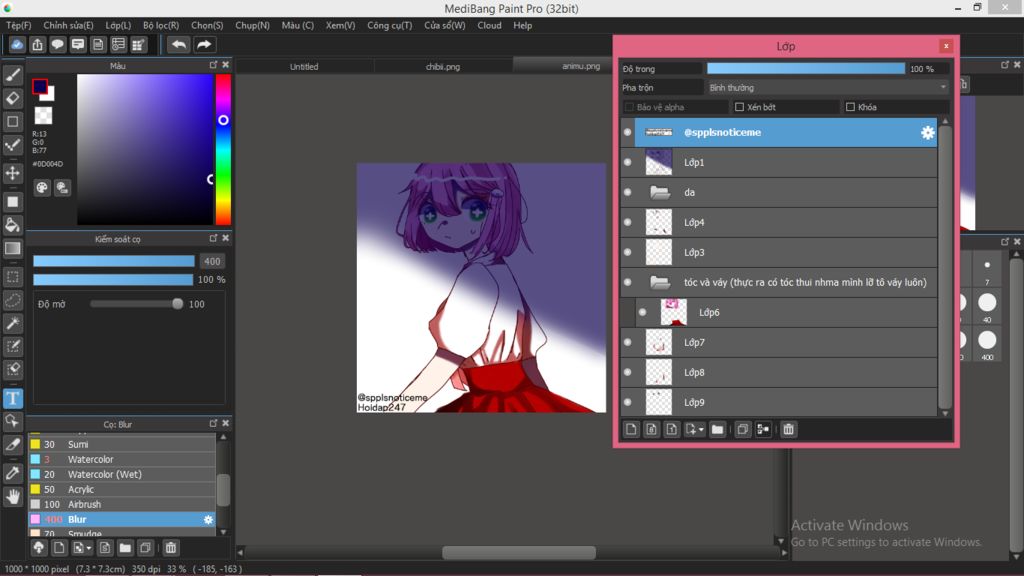Toggle visibility of Lớp7 layer
The width and height of the screenshot is (1024, 576).
coord(628,342)
